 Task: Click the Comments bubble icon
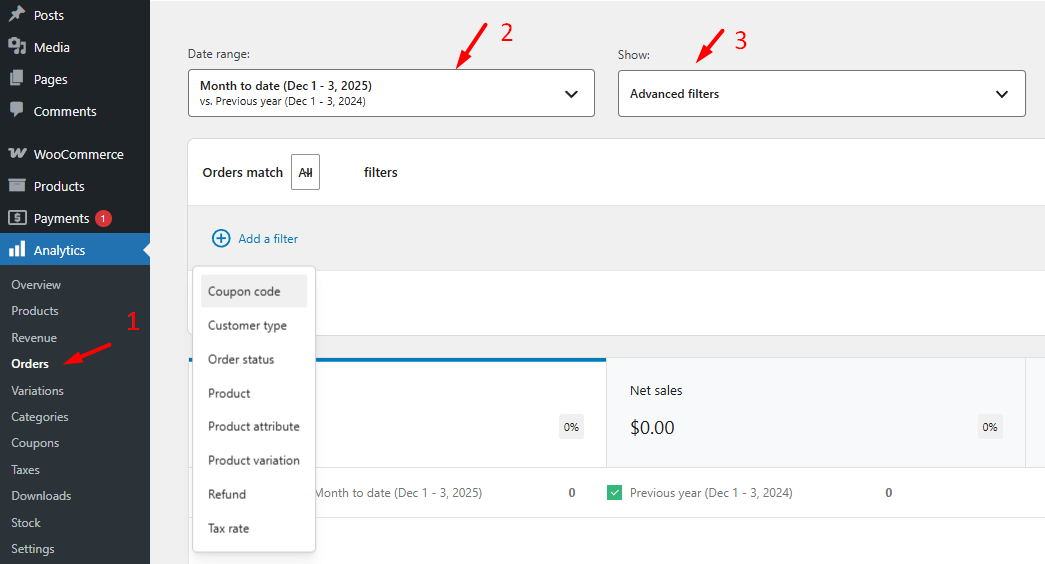(17, 111)
